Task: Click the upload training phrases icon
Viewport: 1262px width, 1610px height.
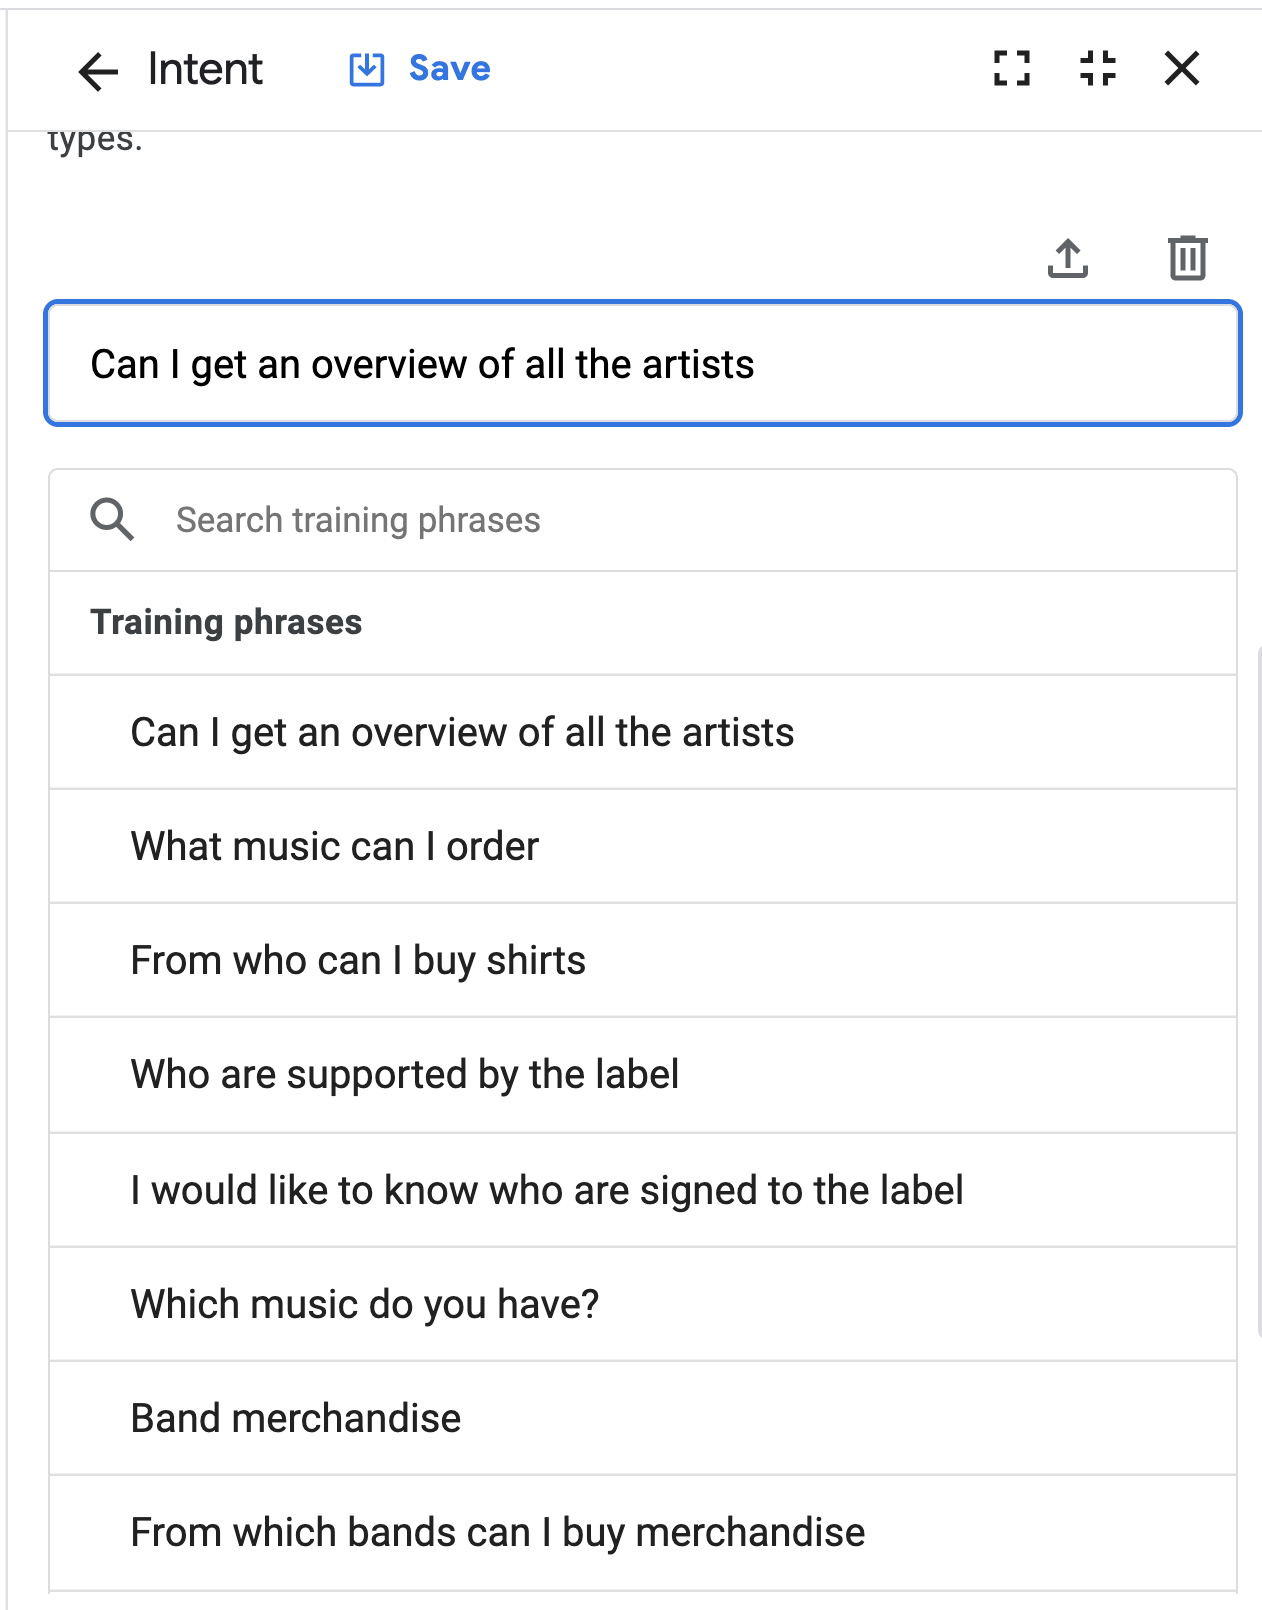Action: click(1068, 258)
